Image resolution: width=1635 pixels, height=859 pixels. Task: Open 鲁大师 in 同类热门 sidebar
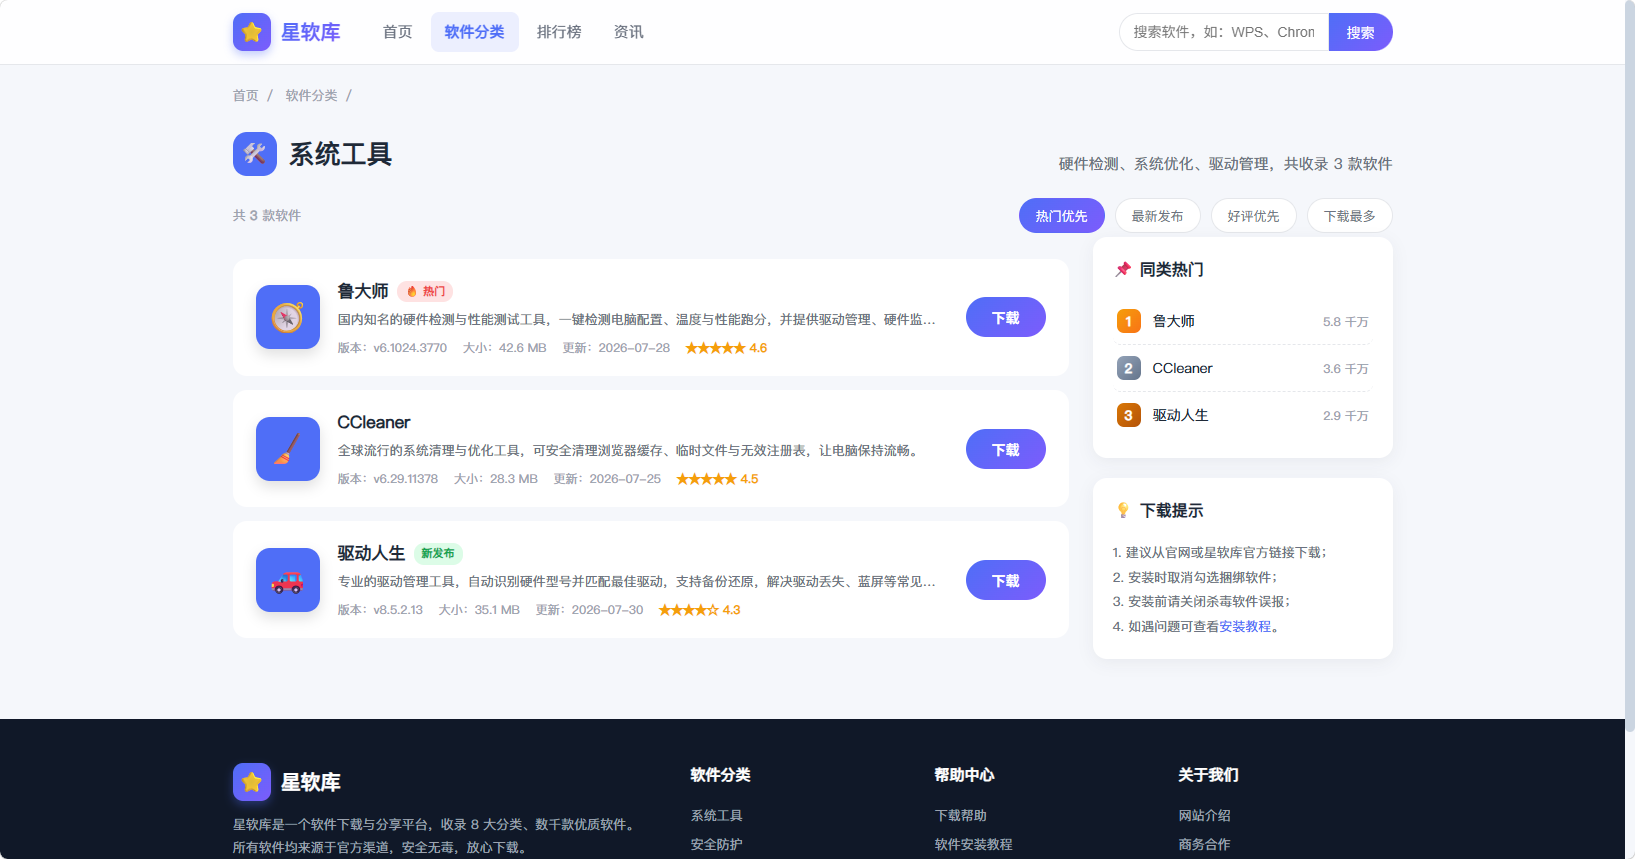(1174, 321)
